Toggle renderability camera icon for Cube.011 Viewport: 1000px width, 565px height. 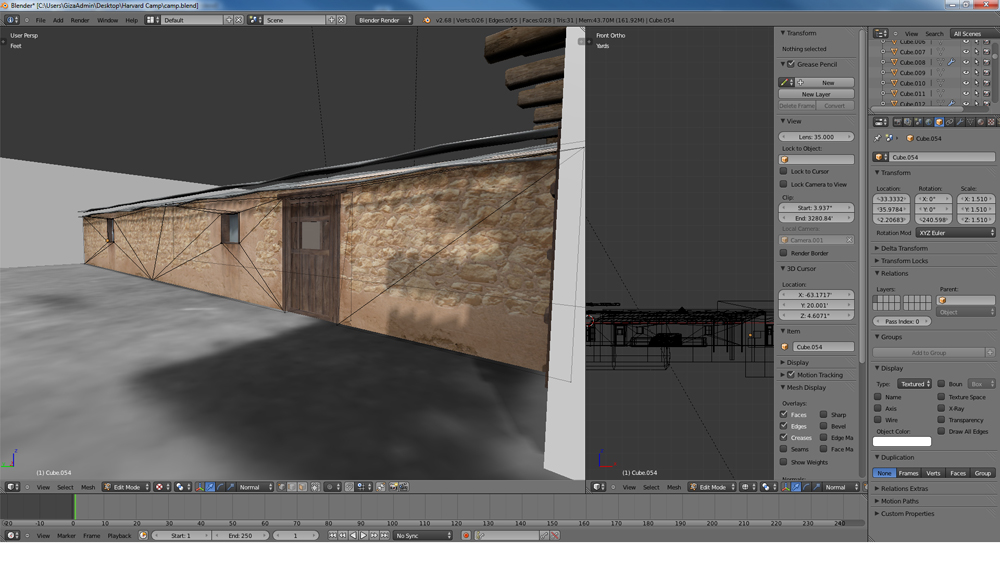tap(986, 93)
